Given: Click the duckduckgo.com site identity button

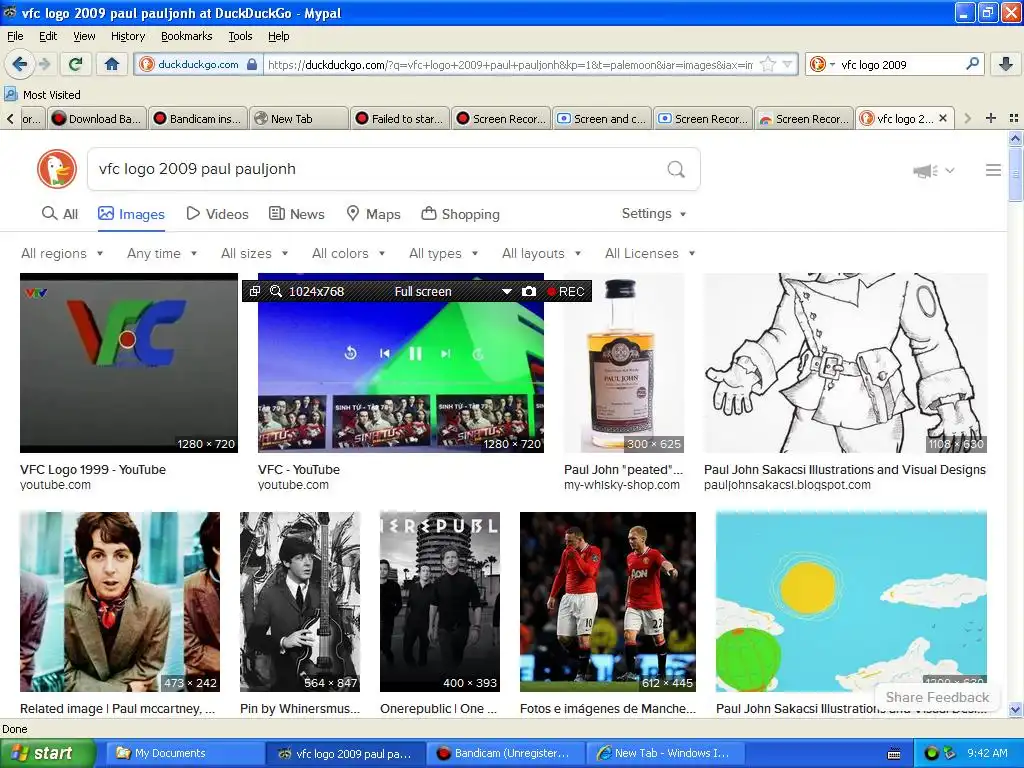Looking at the screenshot, I should coord(199,64).
